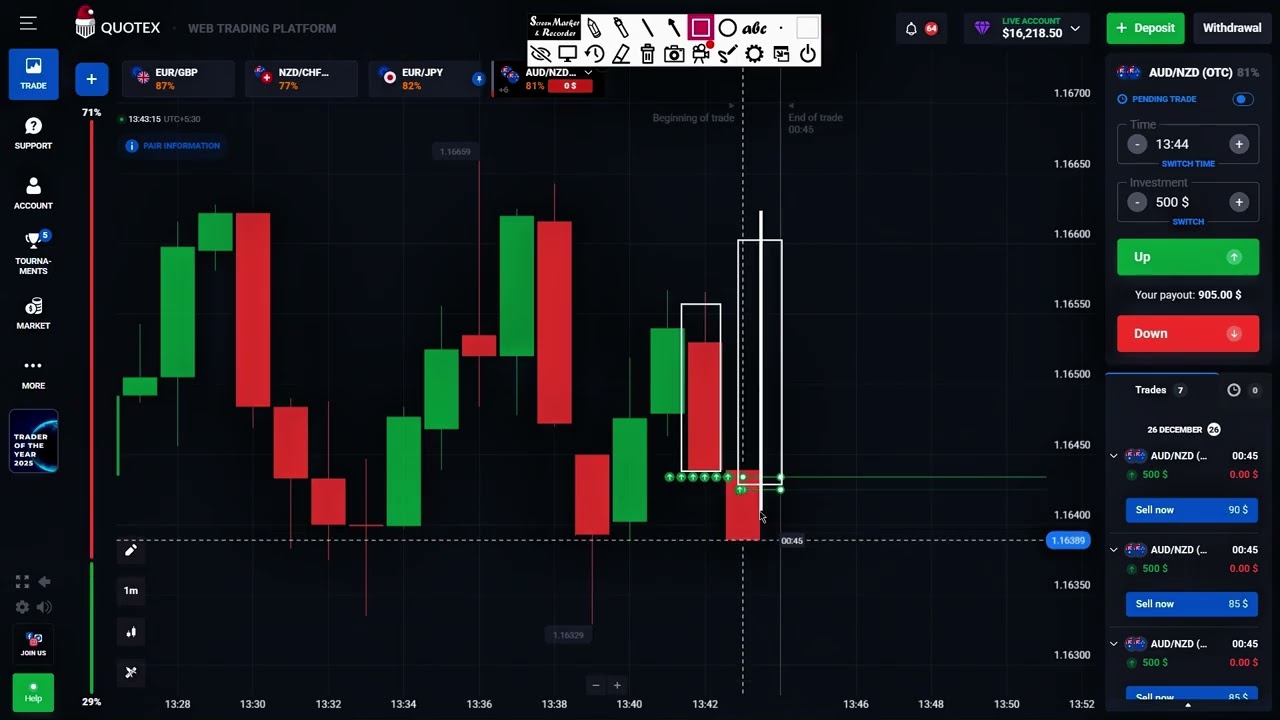Select the whiteboard monitor icon

point(567,54)
